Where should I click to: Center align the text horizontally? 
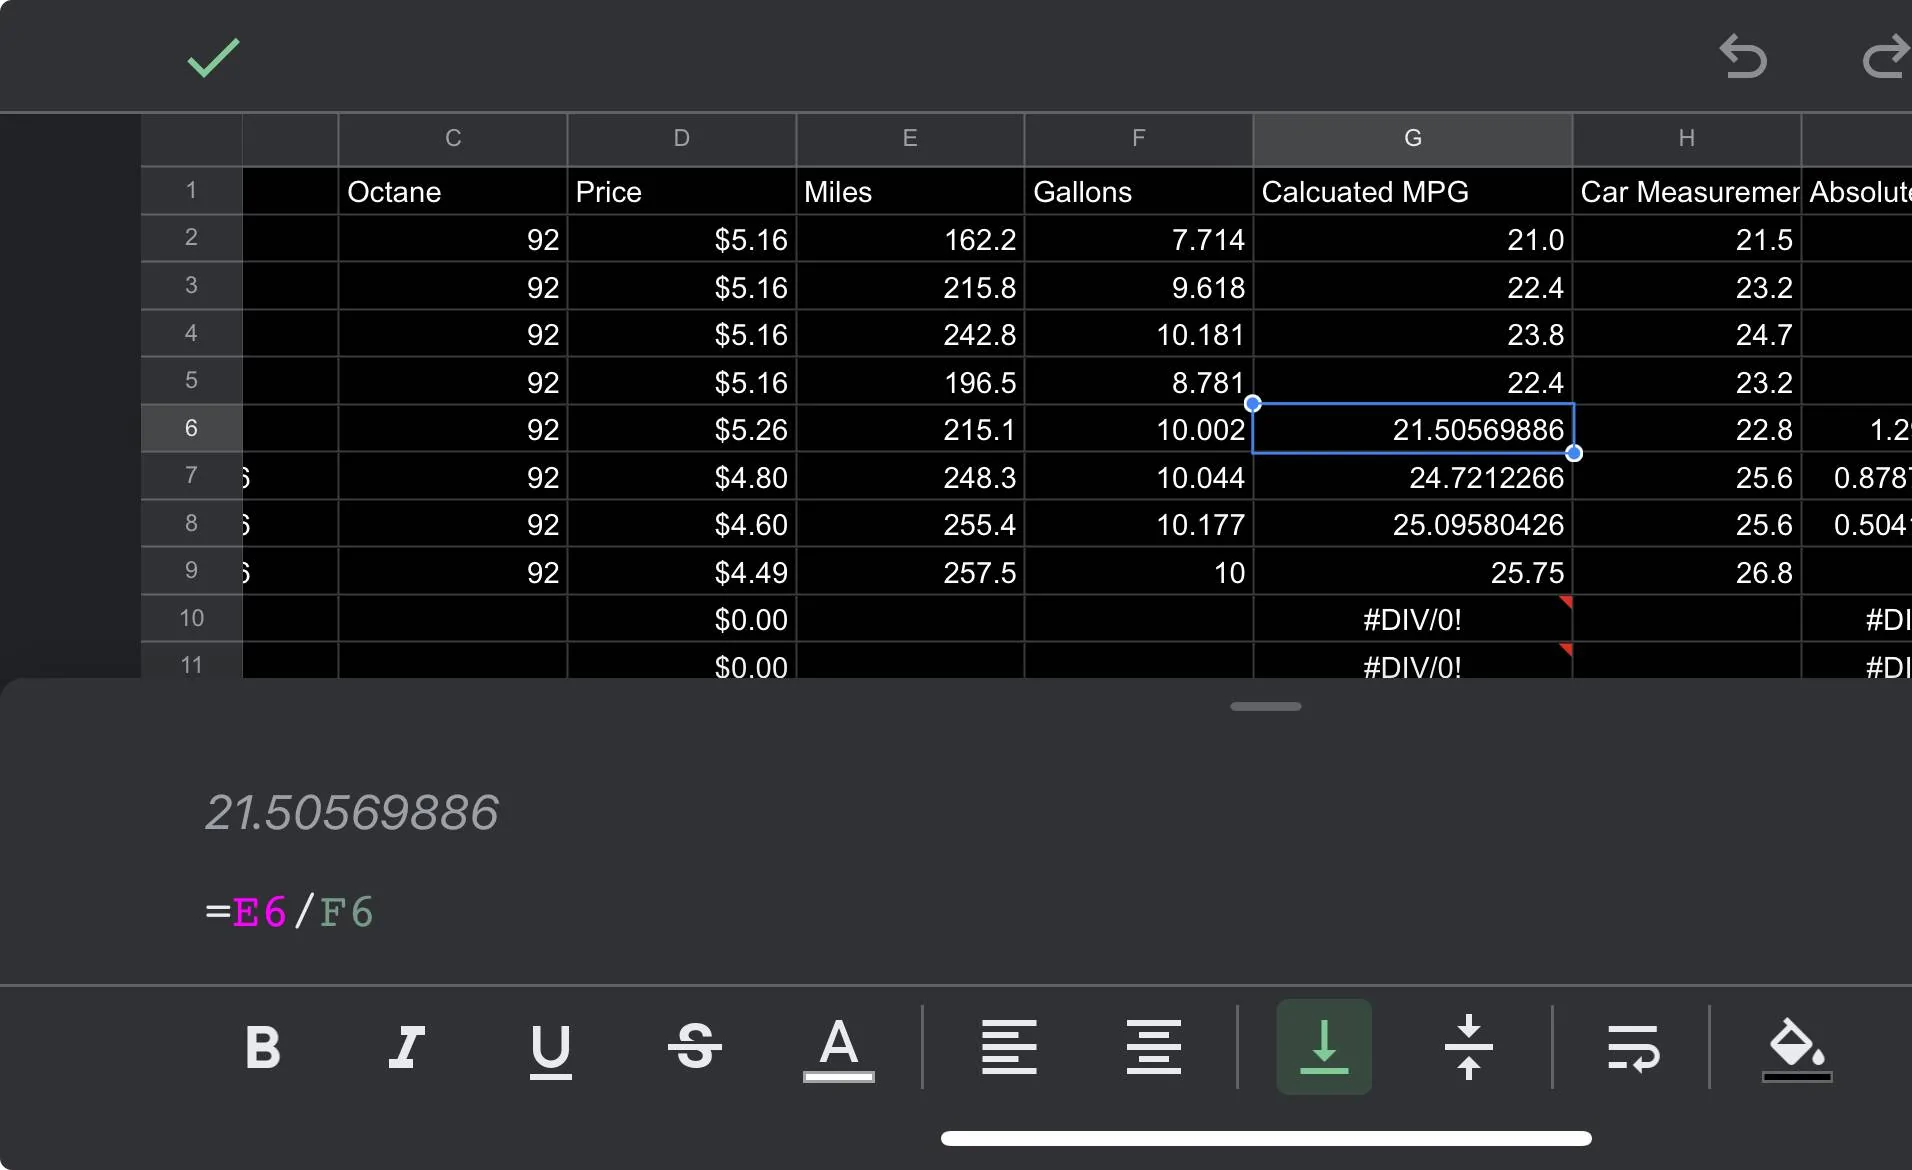1153,1048
